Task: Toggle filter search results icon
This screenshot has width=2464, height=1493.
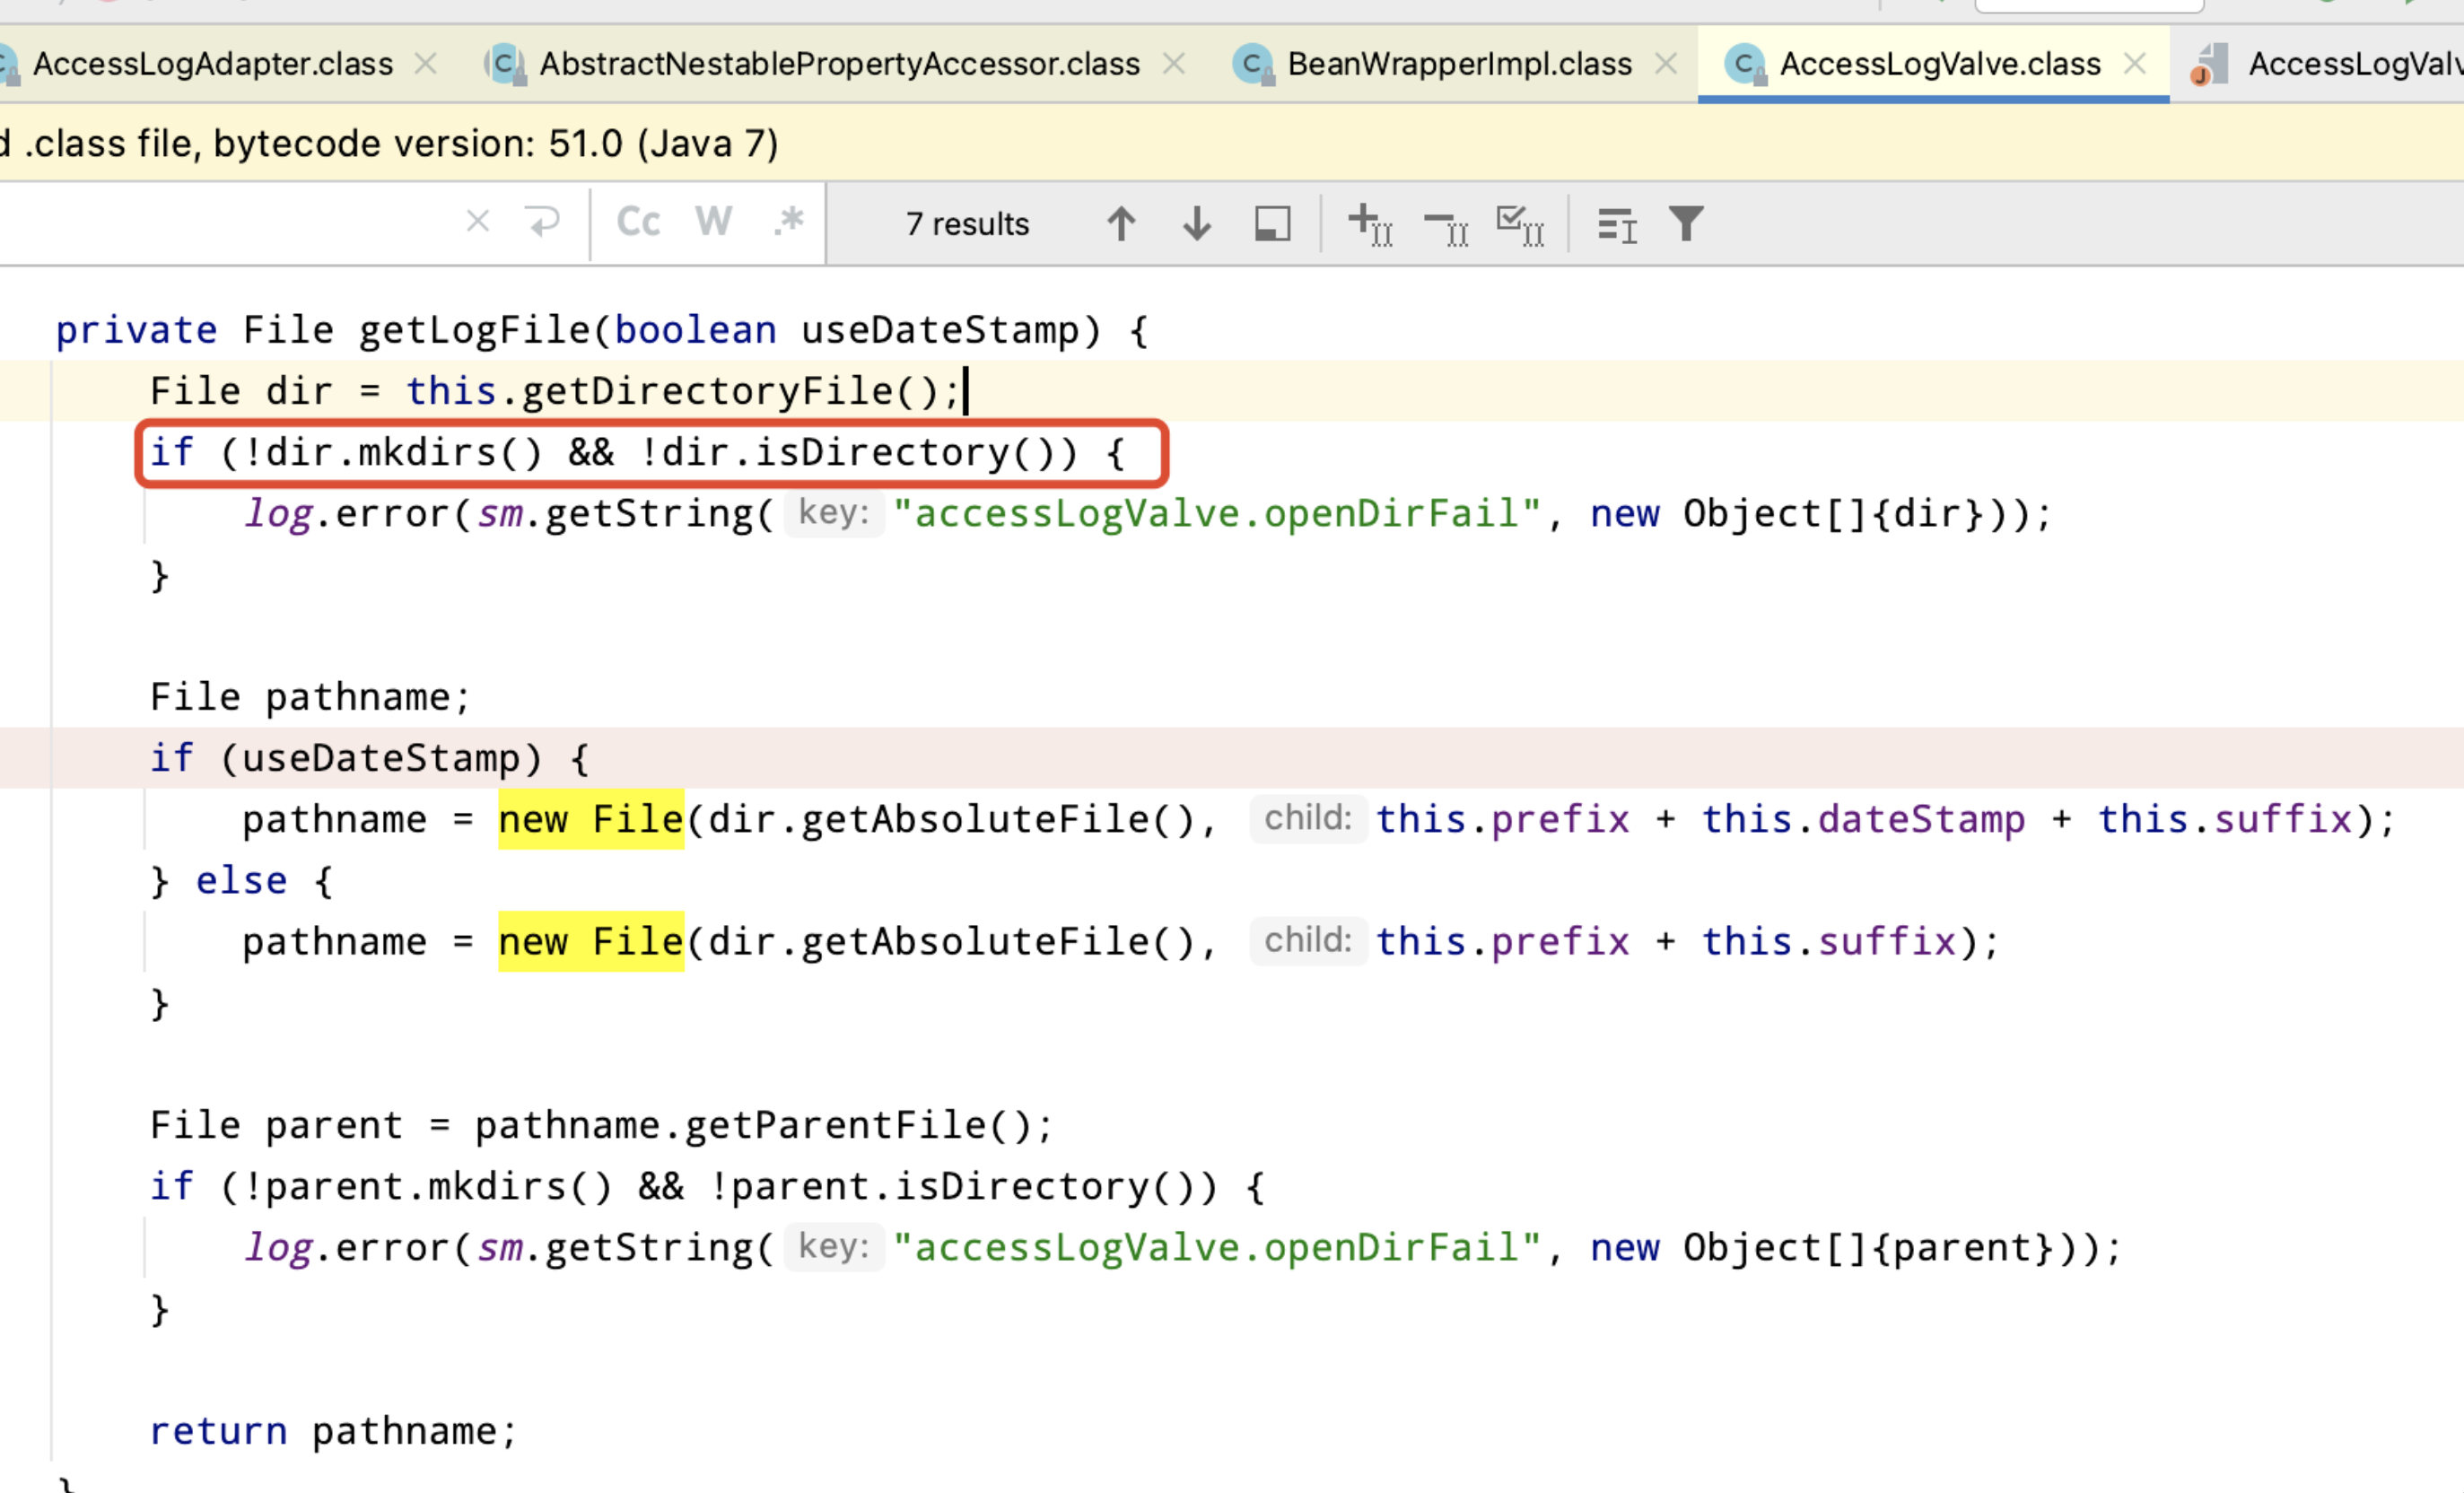Action: [x=1684, y=223]
